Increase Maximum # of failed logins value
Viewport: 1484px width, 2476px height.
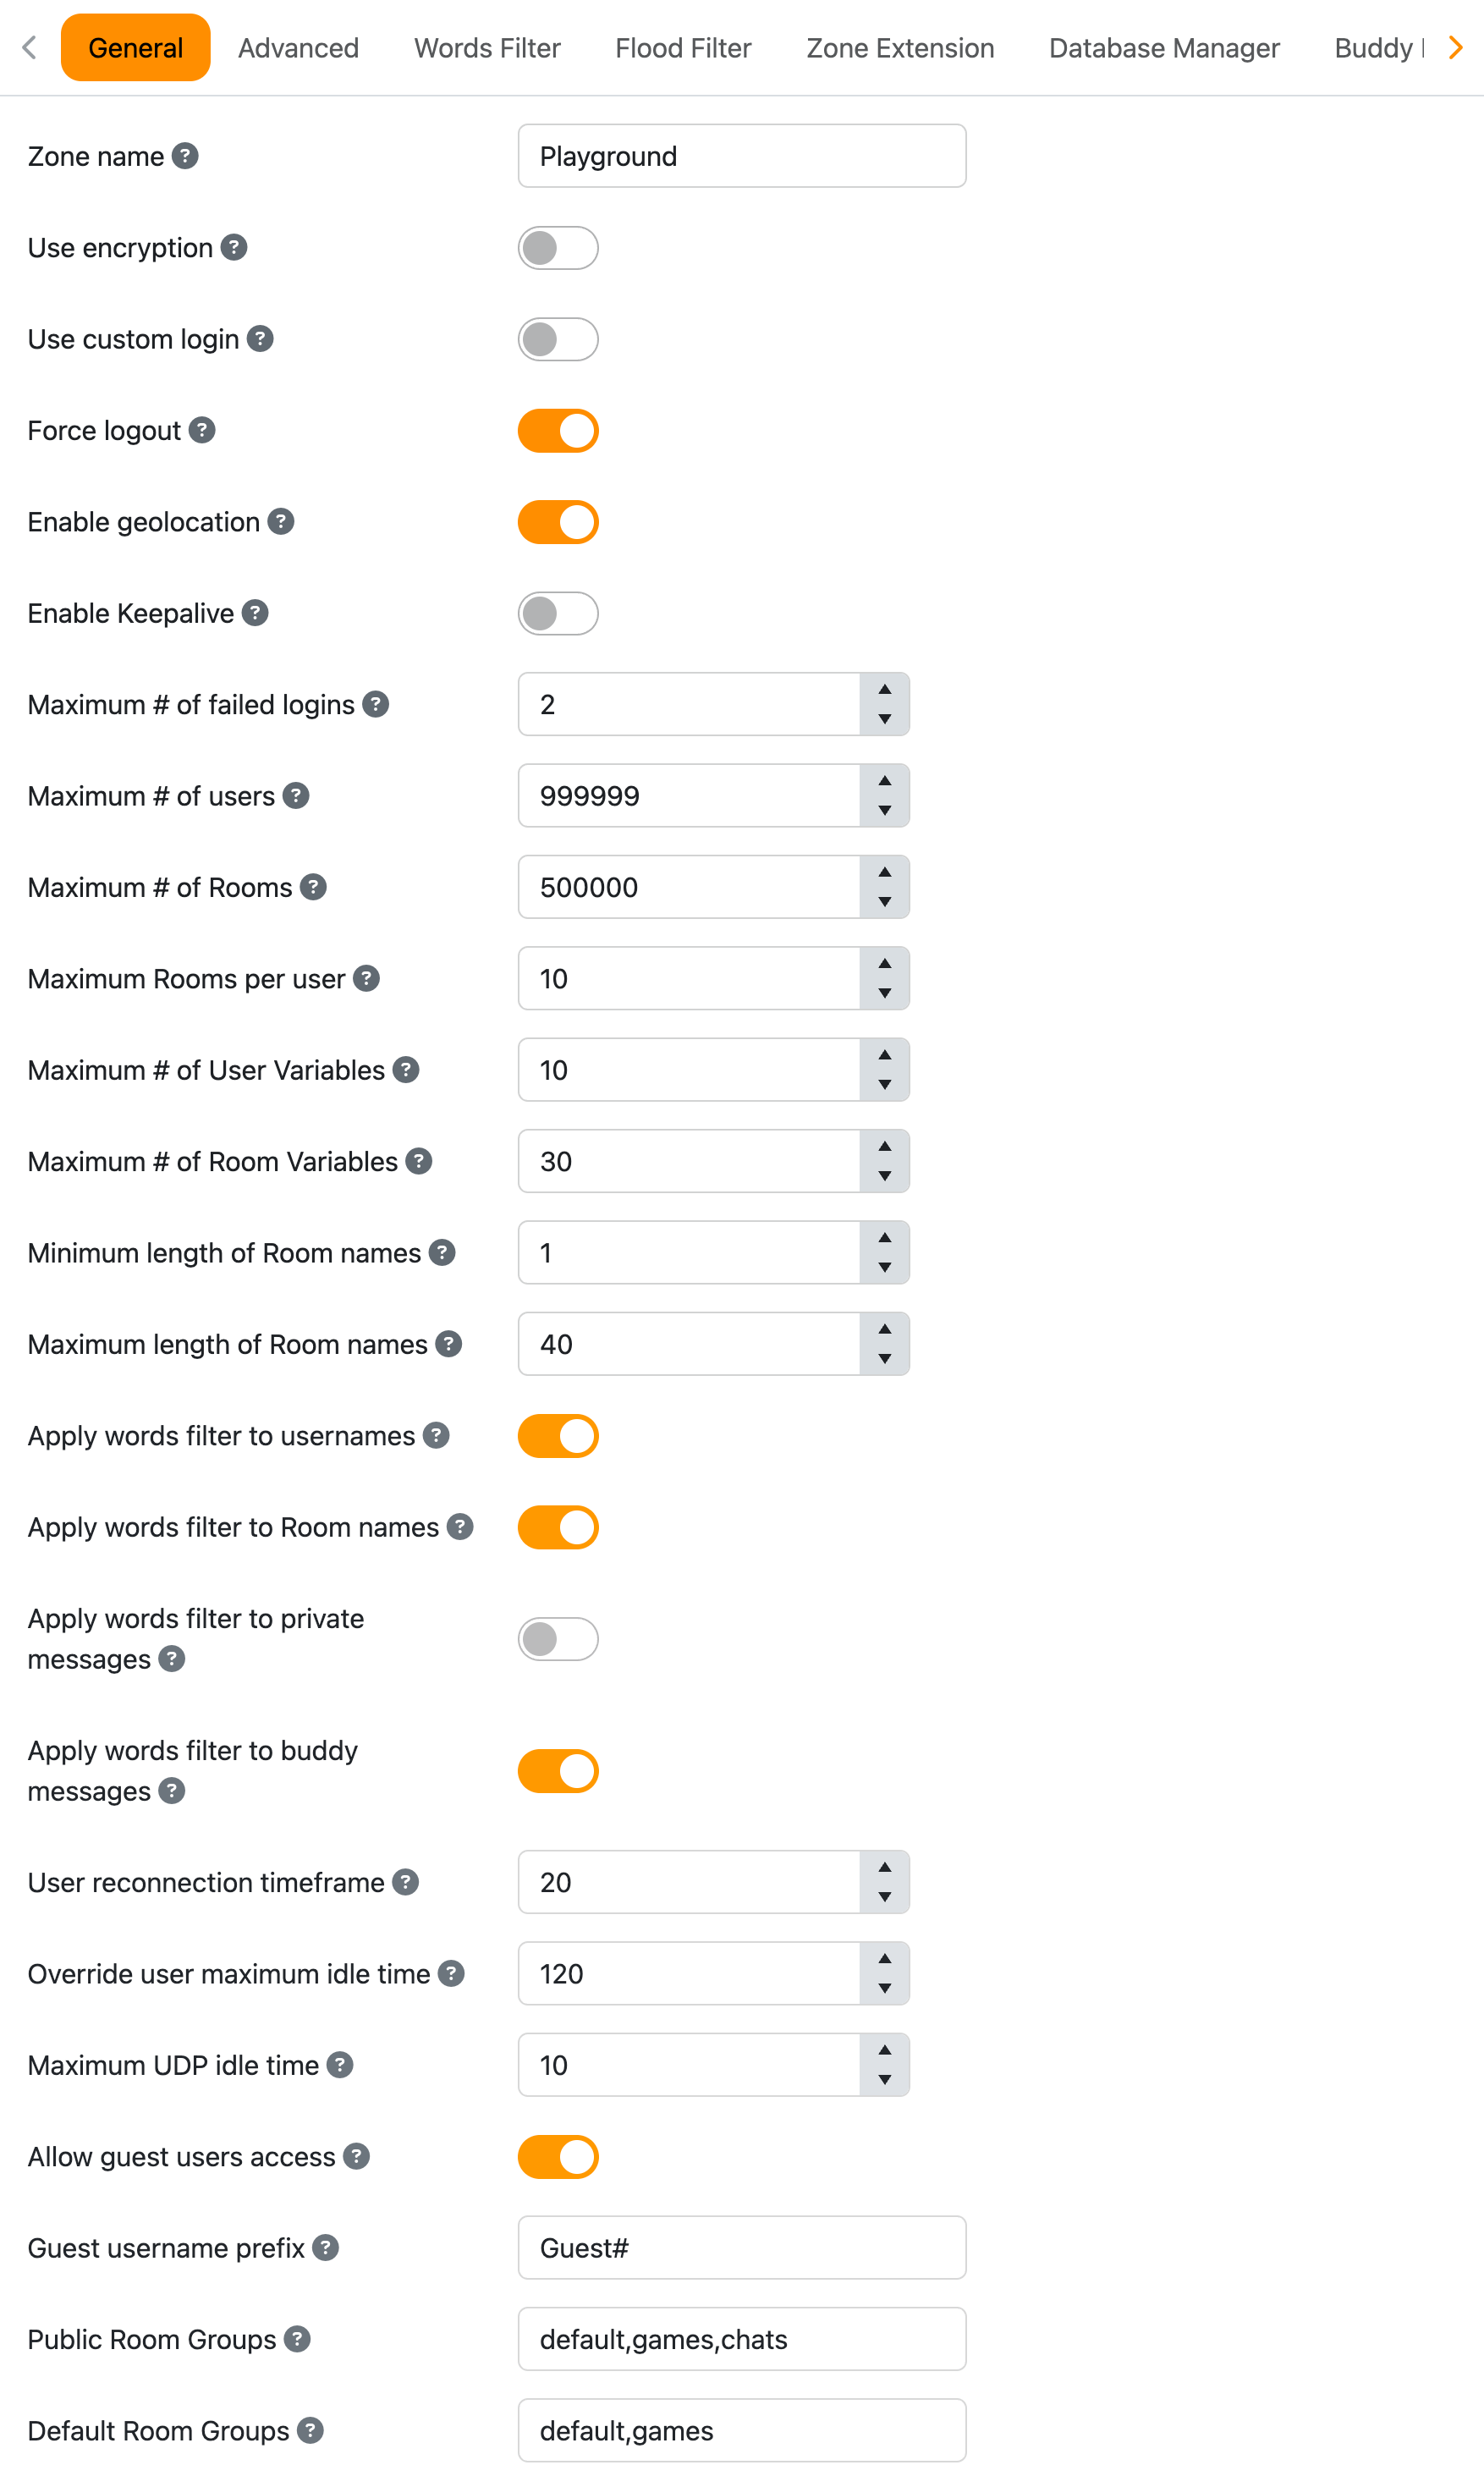[x=885, y=690]
